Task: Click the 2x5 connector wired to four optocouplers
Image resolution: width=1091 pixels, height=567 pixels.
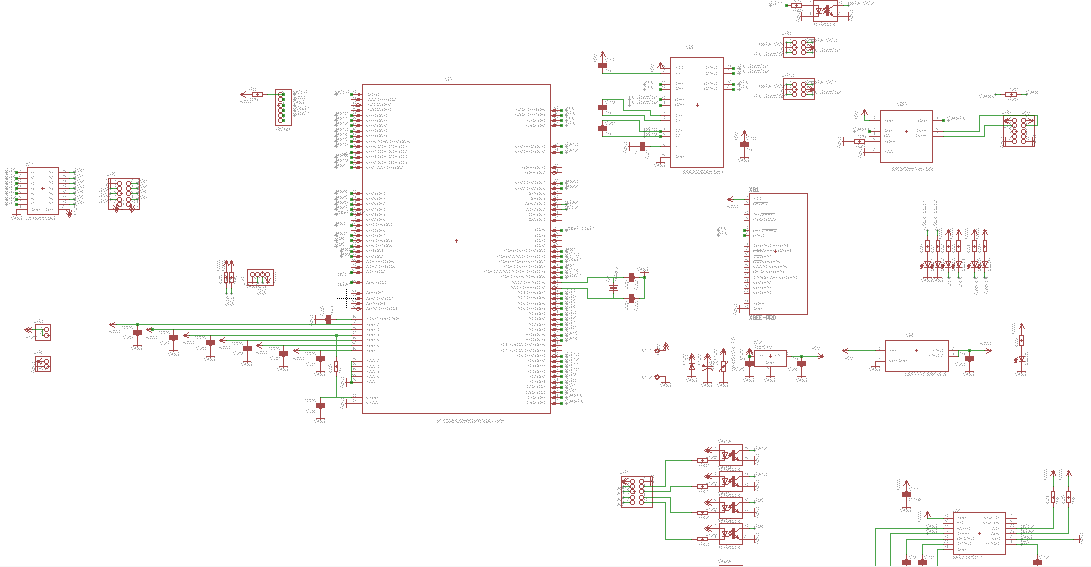Action: click(x=635, y=492)
